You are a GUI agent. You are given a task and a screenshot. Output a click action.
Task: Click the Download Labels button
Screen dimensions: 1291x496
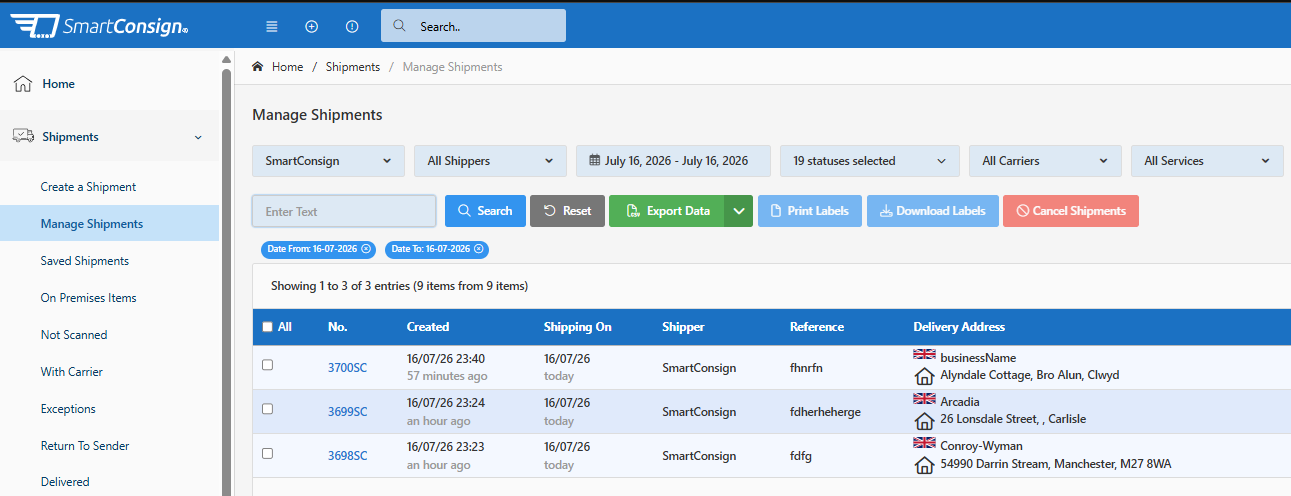(932, 211)
